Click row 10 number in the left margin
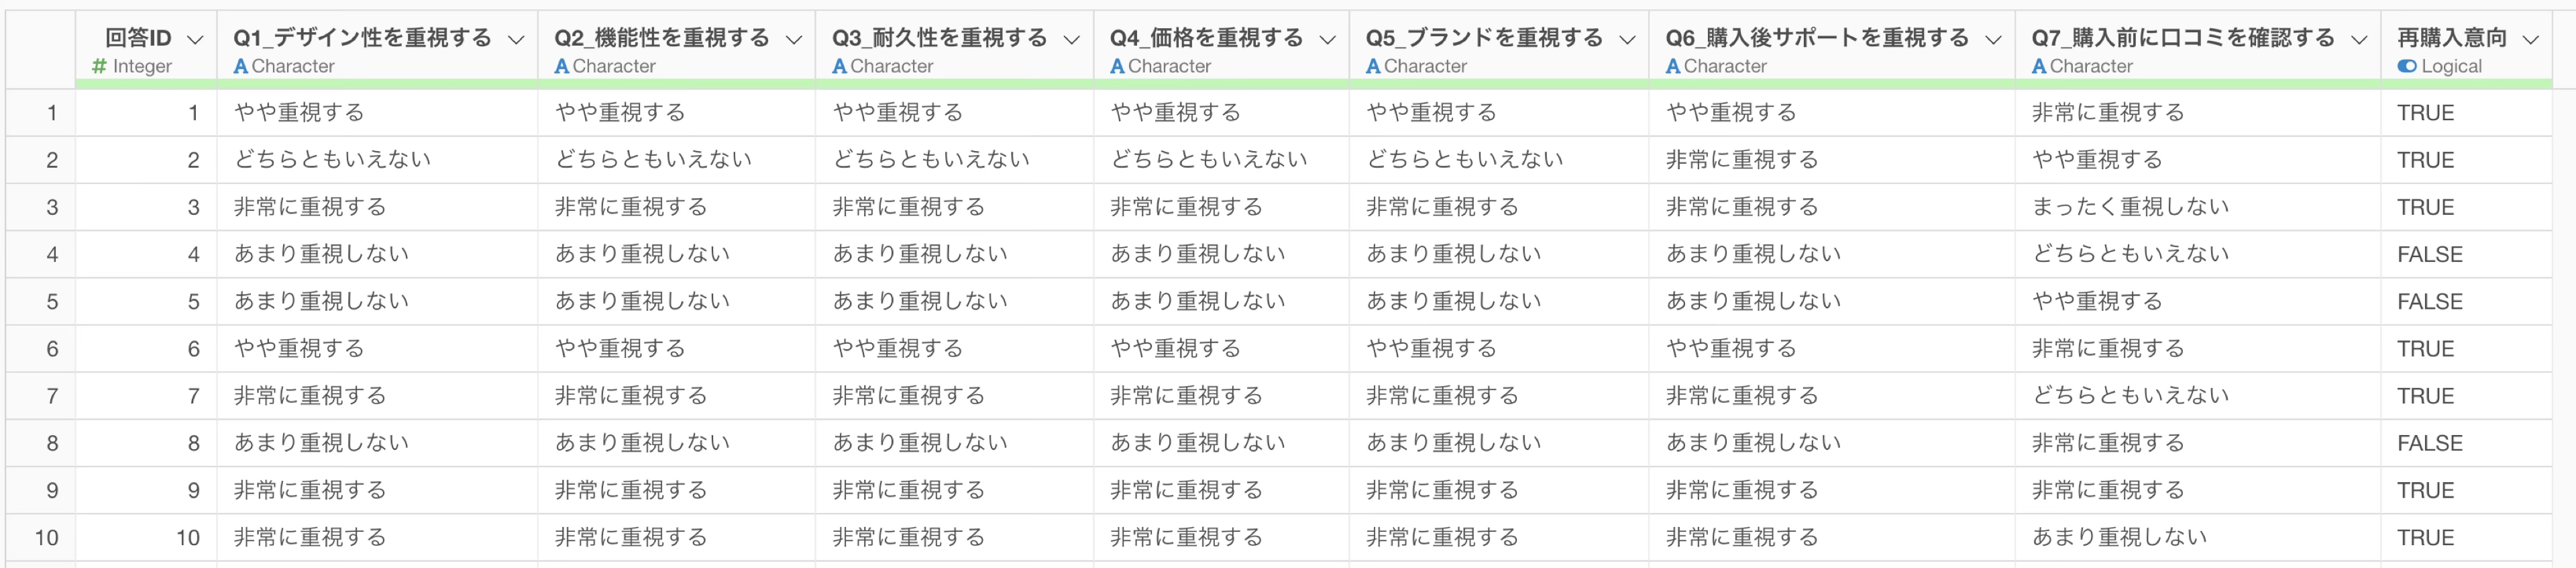Viewport: 2576px width, 568px height. click(47, 537)
